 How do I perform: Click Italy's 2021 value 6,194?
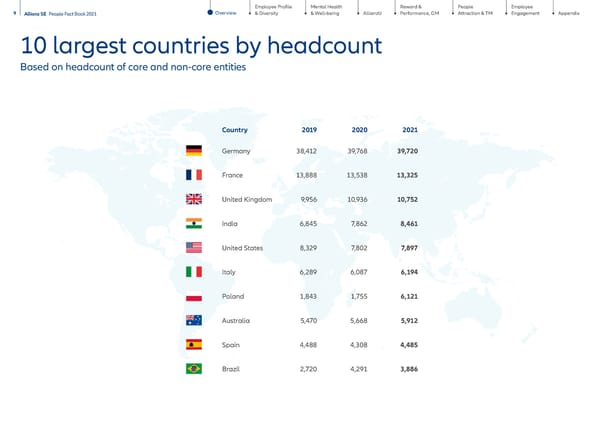pos(409,272)
